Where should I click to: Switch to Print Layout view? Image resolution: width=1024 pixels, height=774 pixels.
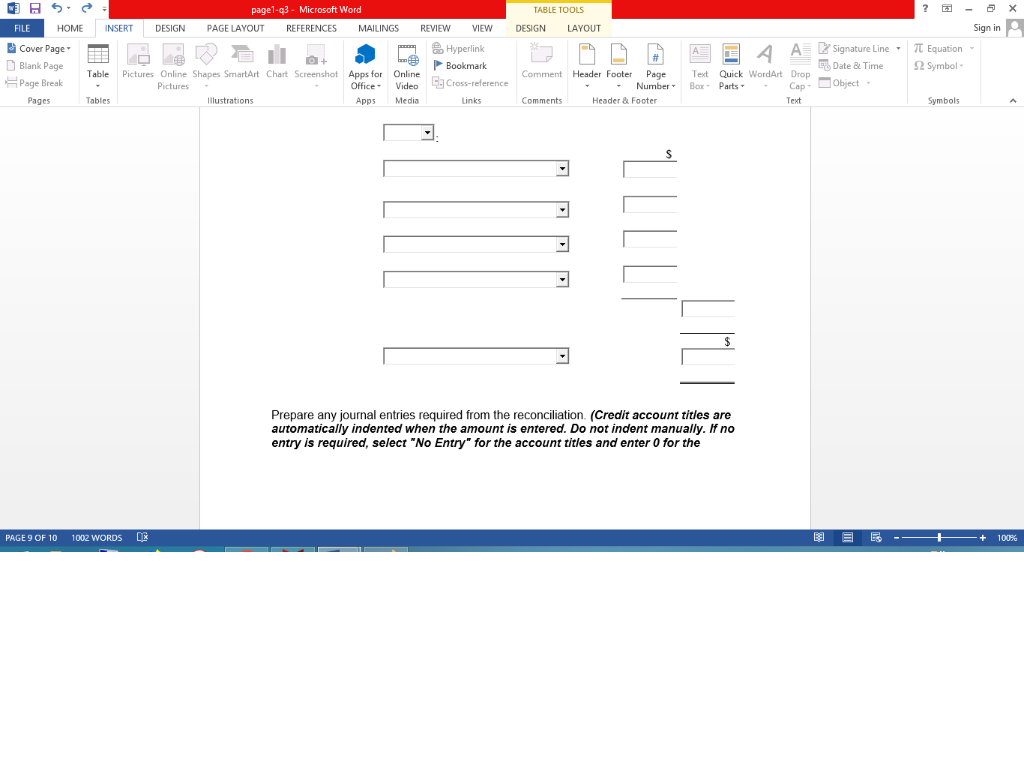[x=847, y=538]
